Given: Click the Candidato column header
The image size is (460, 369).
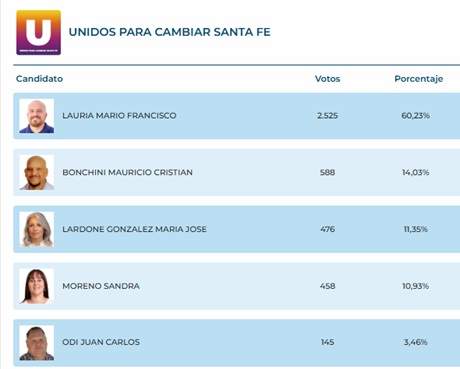Looking at the screenshot, I should [39, 79].
